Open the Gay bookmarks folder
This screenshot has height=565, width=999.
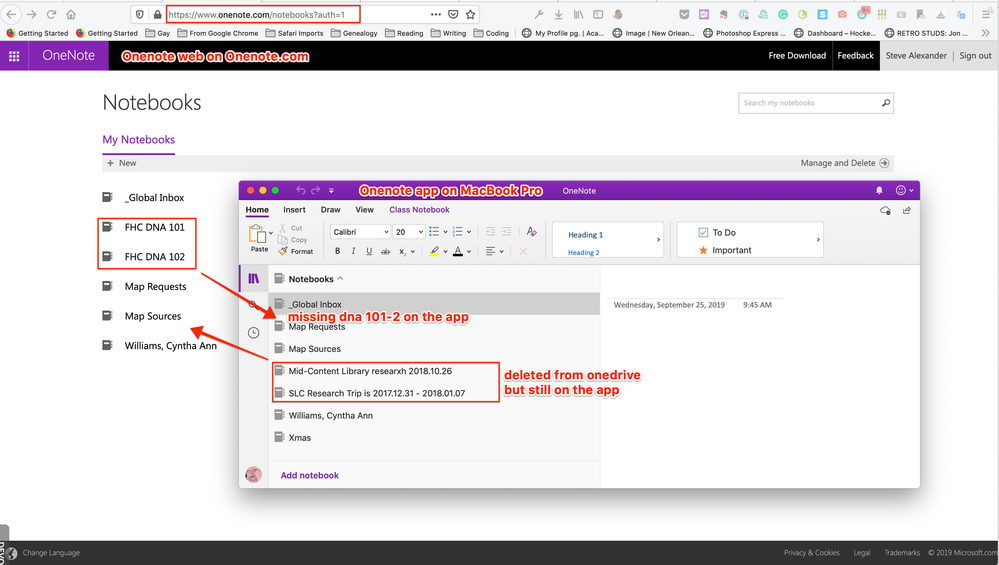[x=157, y=33]
